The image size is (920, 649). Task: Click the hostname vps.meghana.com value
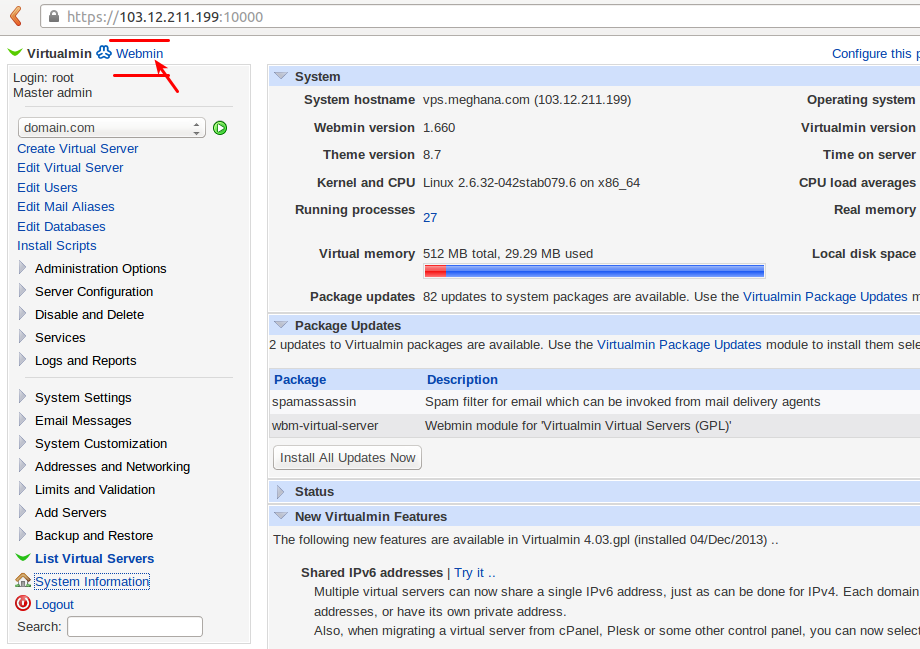(x=527, y=100)
